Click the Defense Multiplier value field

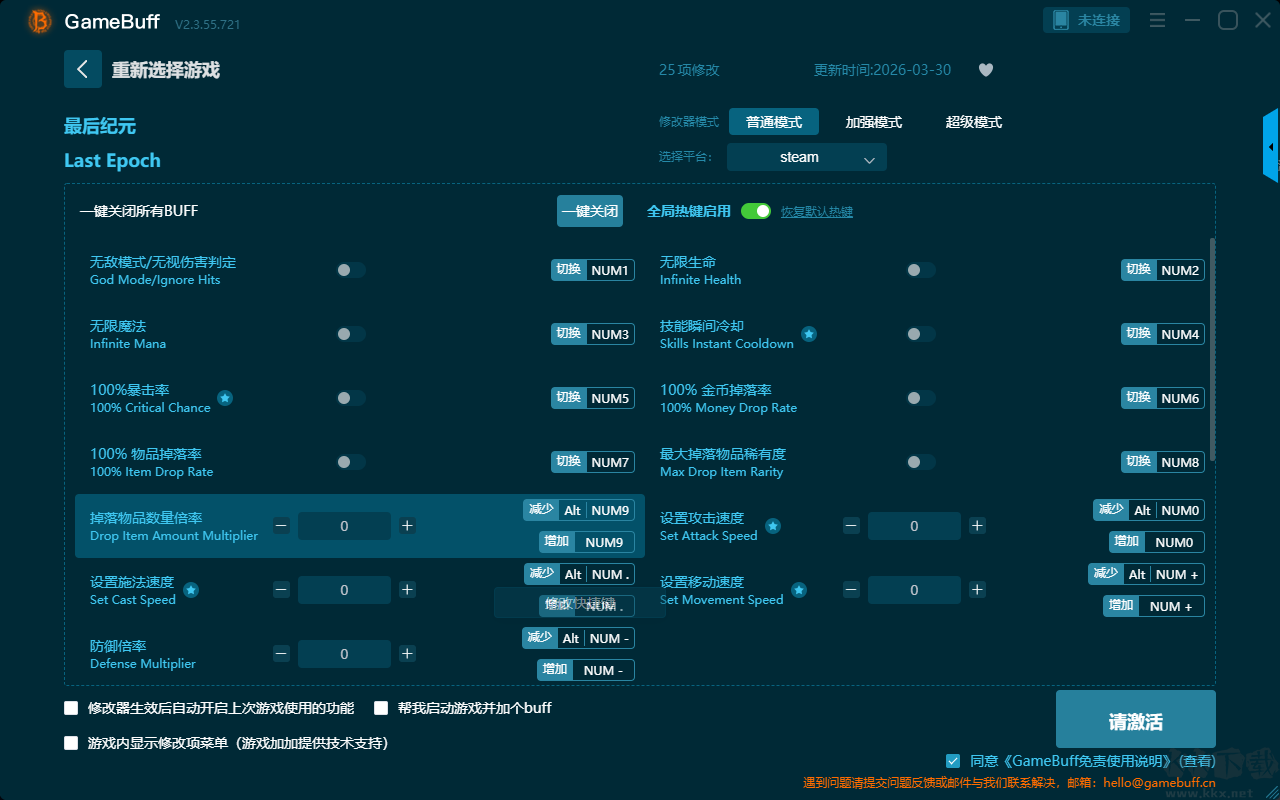pos(344,654)
